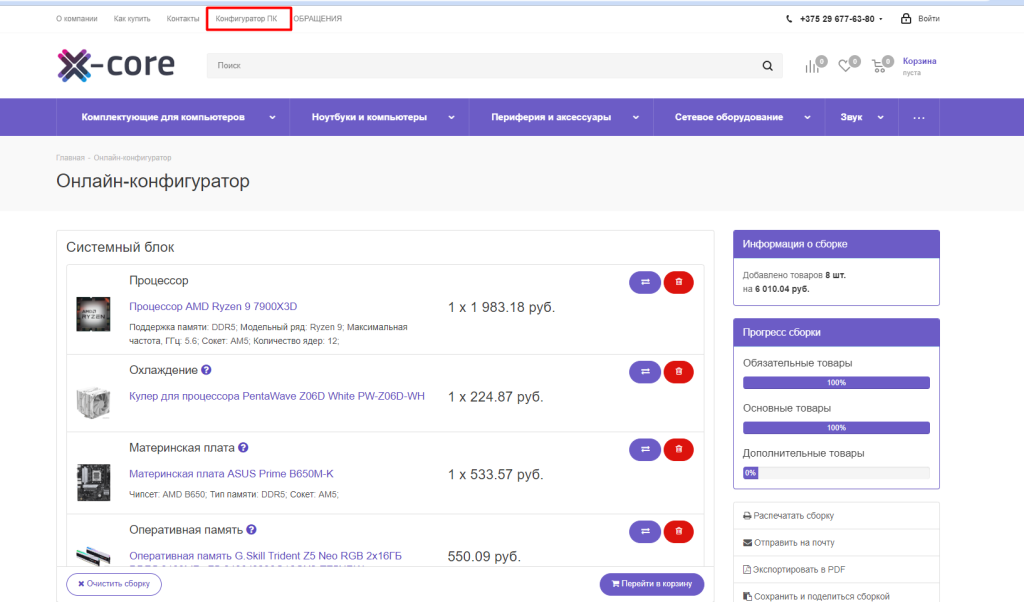This screenshot has height=602, width=1024.
Task: Delete the Охлаждение component with trash icon
Action: click(x=679, y=372)
